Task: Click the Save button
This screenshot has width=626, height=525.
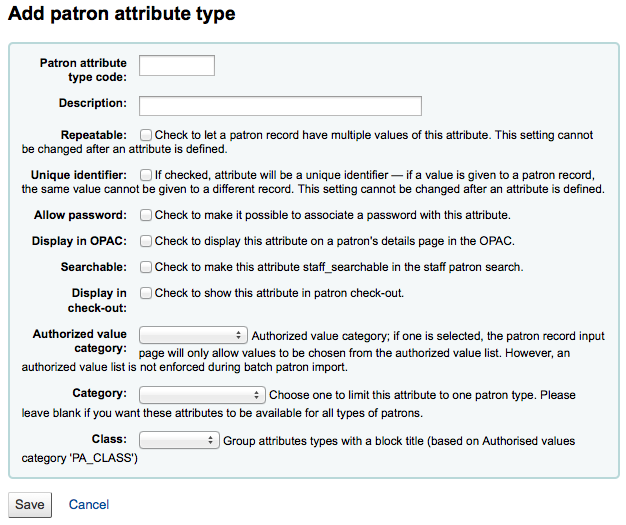Action: (x=30, y=505)
